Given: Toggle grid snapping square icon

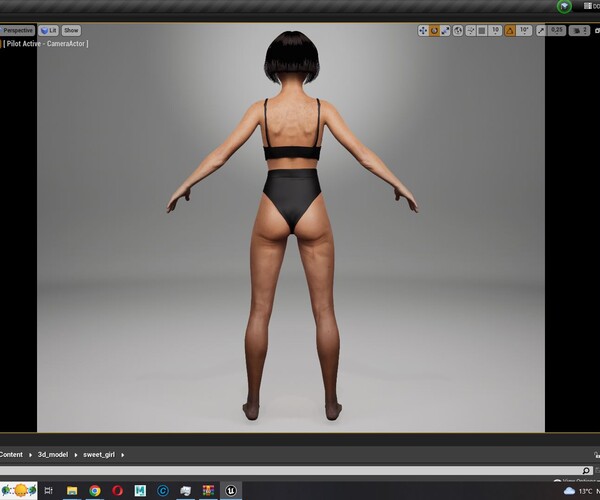Looking at the screenshot, I should tap(482, 31).
